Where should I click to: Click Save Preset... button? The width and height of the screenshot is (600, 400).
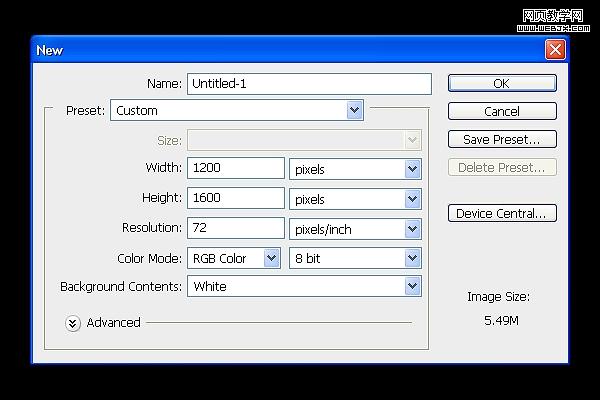(502, 139)
